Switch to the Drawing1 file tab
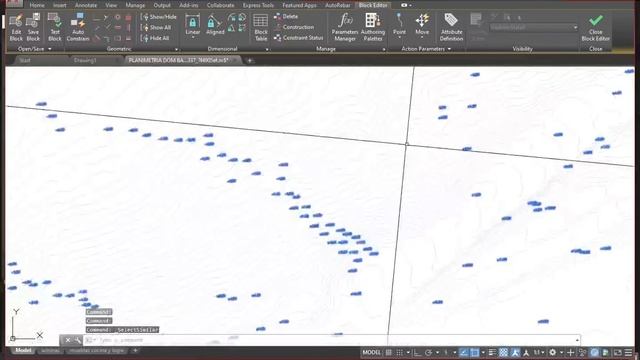This screenshot has height=360, width=640. pos(85,60)
